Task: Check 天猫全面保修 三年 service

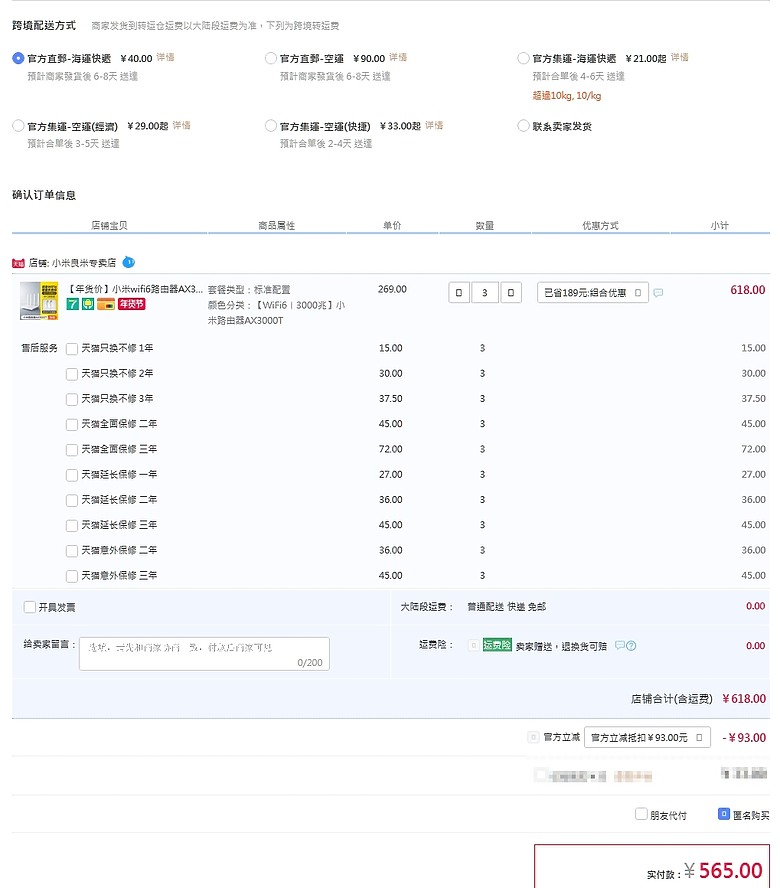Action: (72, 450)
